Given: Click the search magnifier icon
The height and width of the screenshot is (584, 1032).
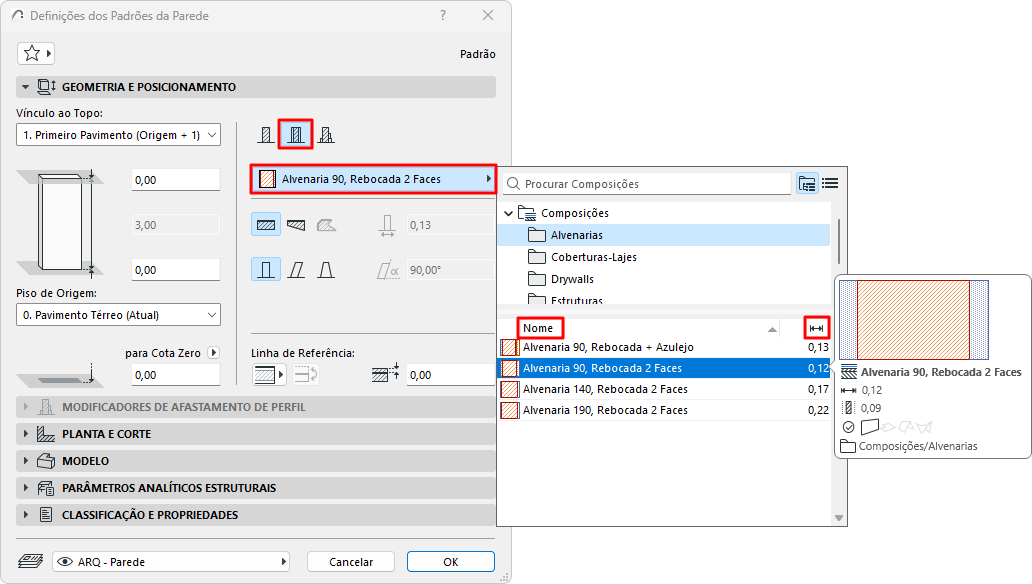Looking at the screenshot, I should (513, 184).
